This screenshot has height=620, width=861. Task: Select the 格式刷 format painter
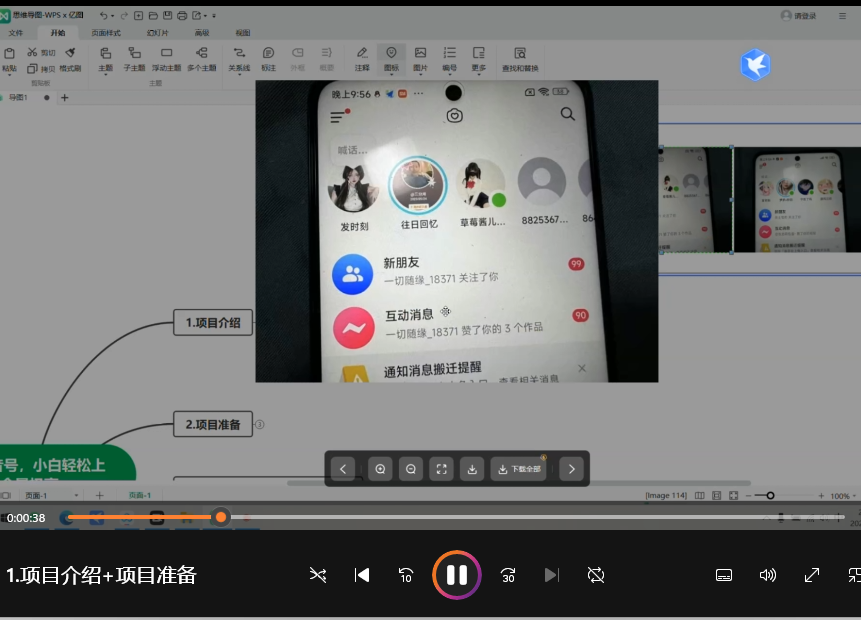click(x=70, y=60)
